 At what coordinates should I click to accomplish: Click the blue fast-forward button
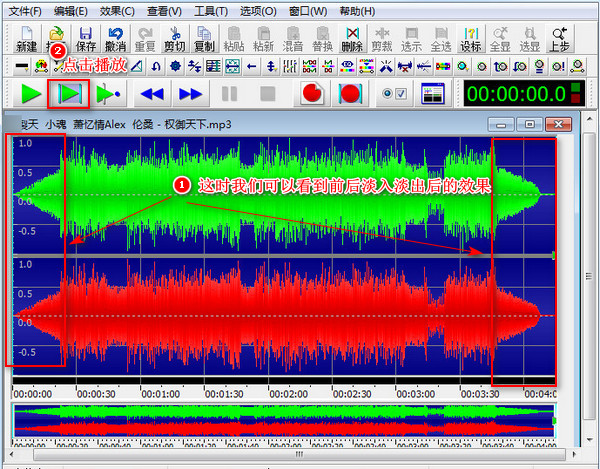point(190,94)
